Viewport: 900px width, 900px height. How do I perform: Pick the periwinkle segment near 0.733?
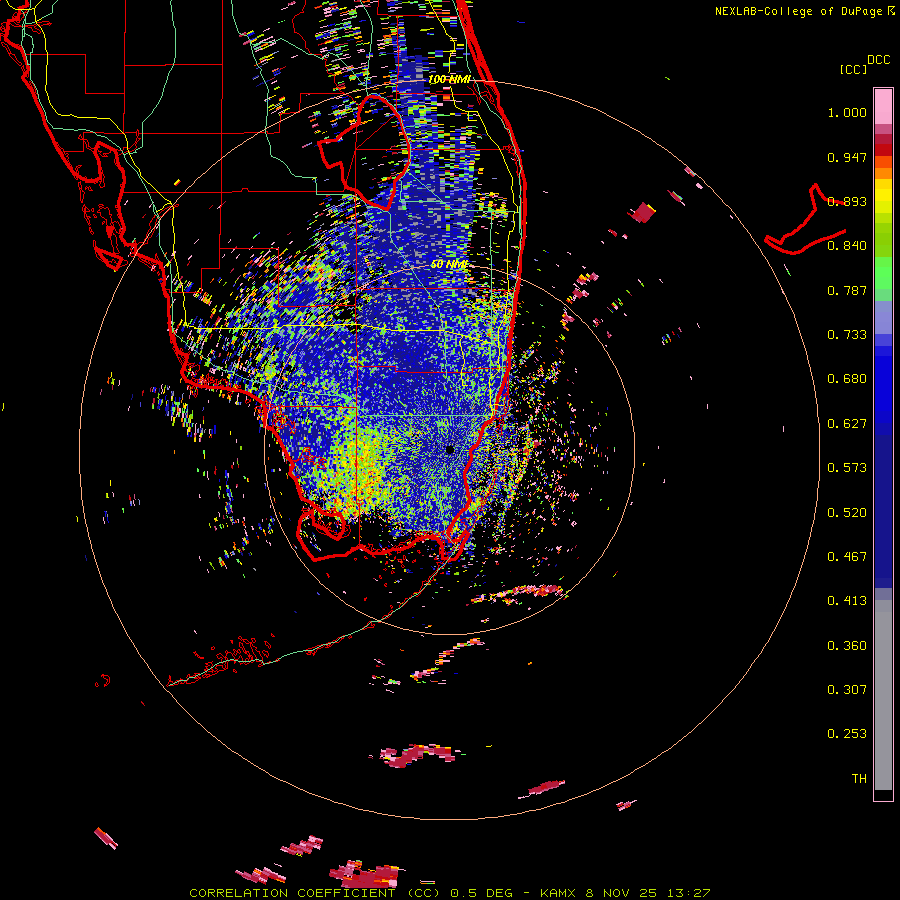coord(883,317)
